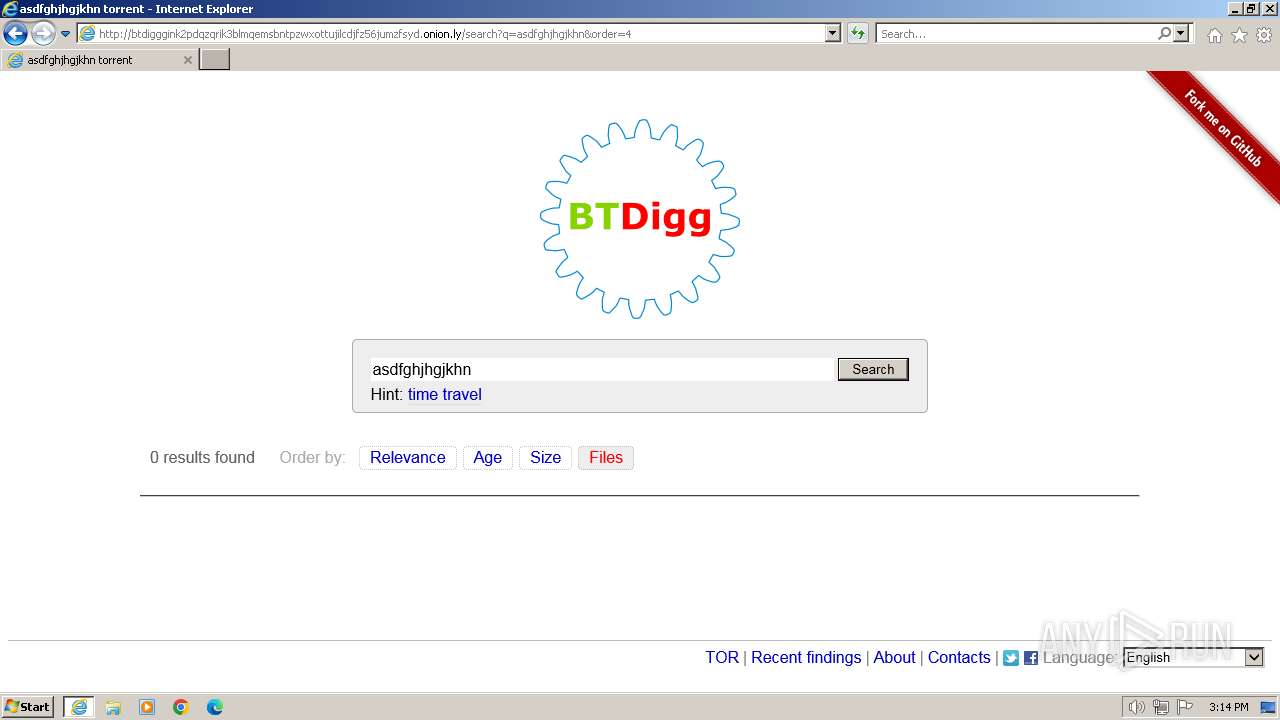Open Favorites star icon
The height and width of the screenshot is (720, 1280).
click(1239, 35)
